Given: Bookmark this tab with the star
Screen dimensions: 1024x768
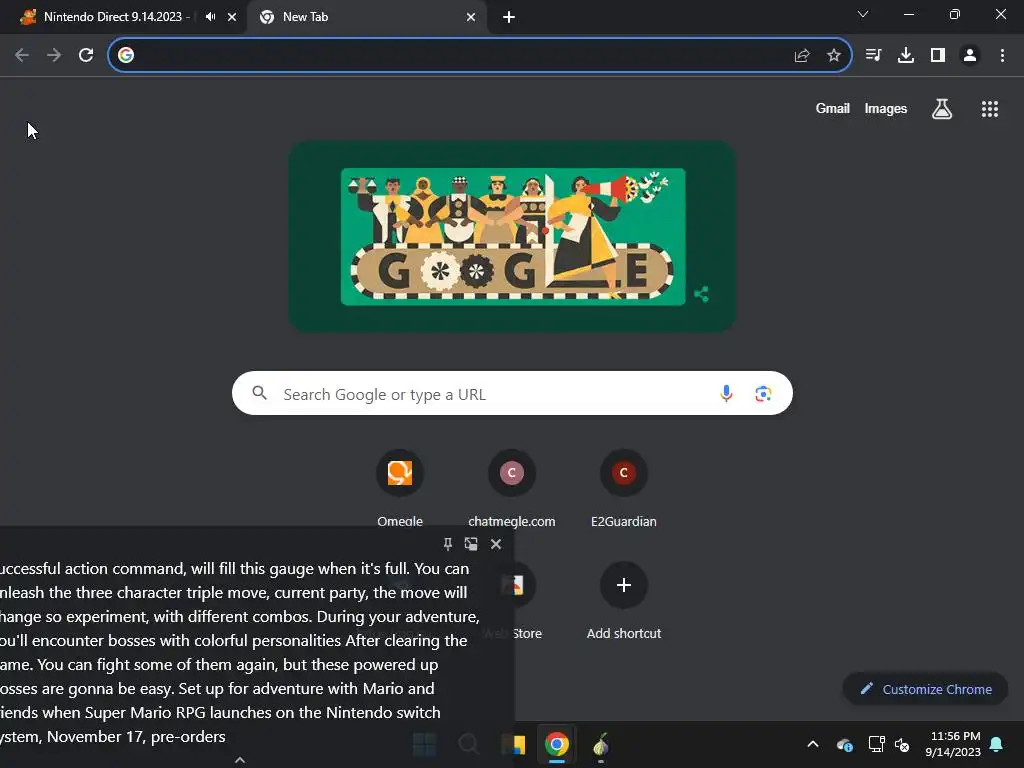Looking at the screenshot, I should coord(834,55).
